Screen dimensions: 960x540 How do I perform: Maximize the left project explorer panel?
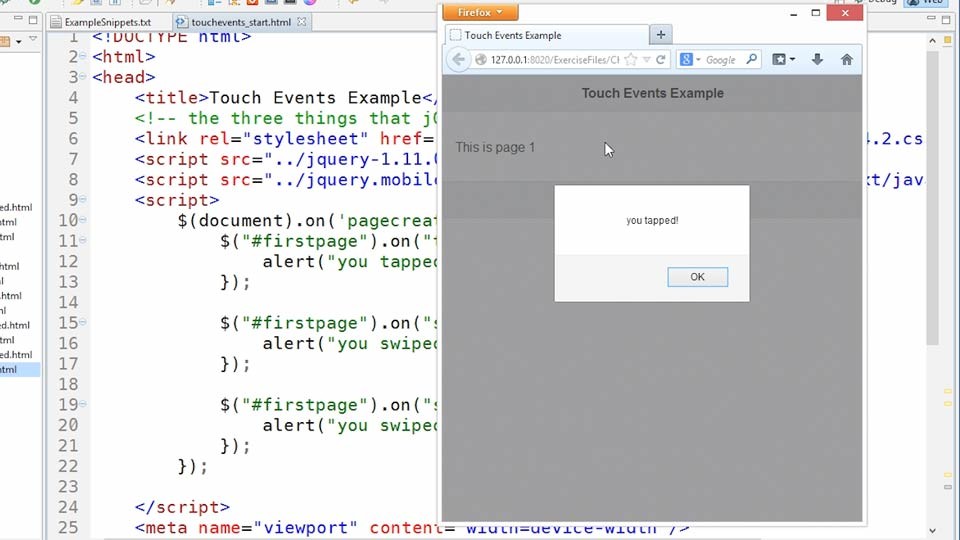[x=33, y=19]
